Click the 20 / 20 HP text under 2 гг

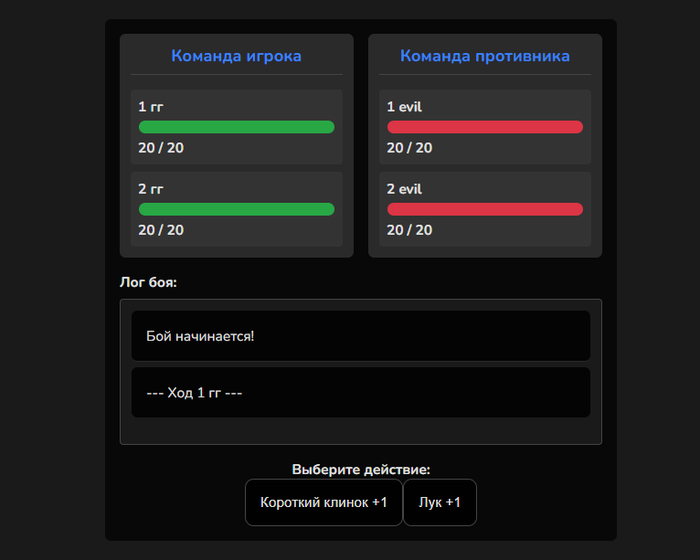[x=161, y=230]
